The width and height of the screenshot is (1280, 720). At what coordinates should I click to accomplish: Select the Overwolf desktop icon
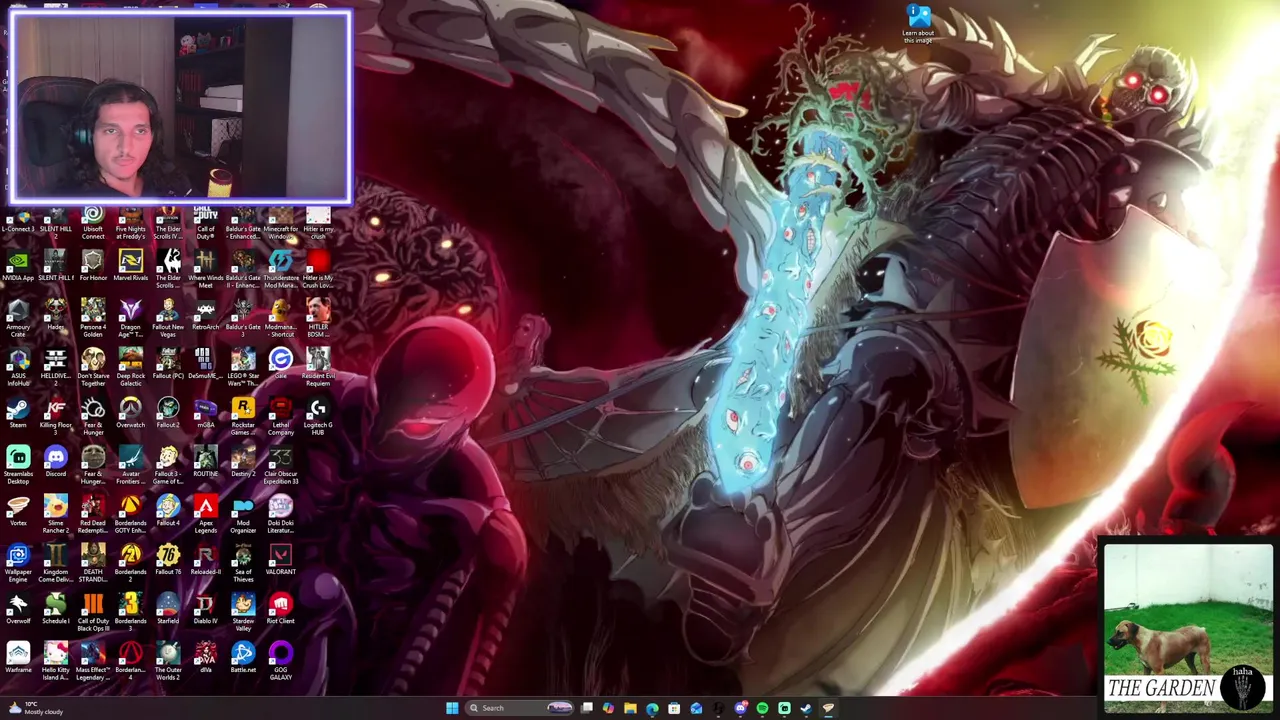click(x=18, y=610)
